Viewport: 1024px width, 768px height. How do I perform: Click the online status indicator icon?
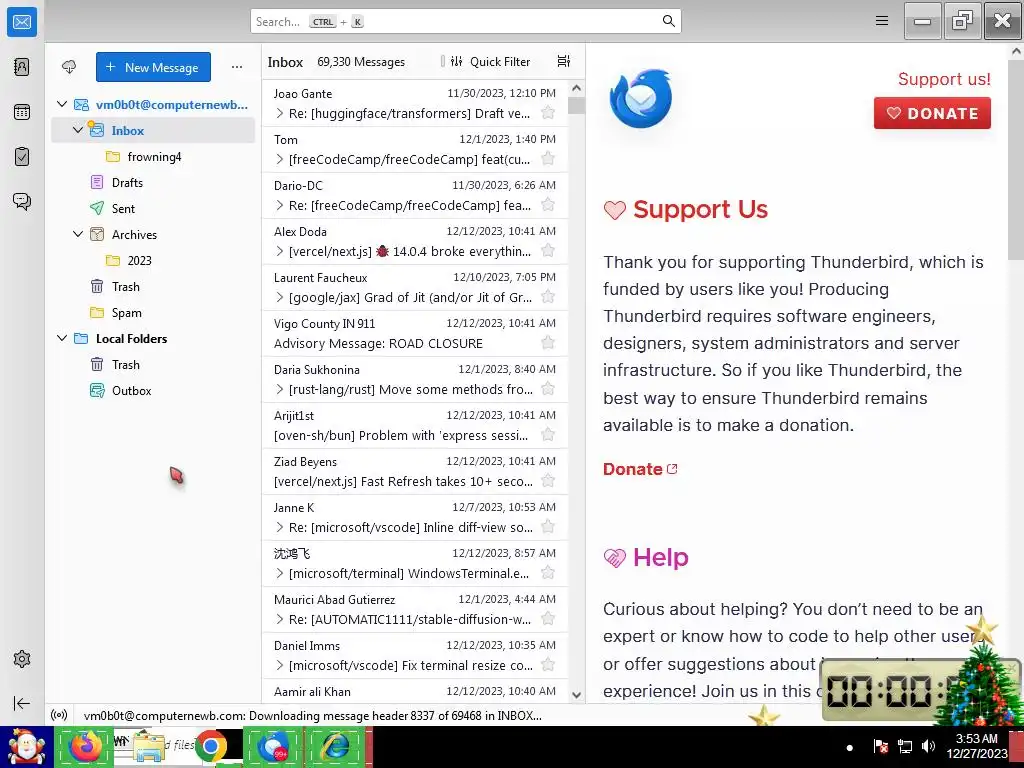59,716
